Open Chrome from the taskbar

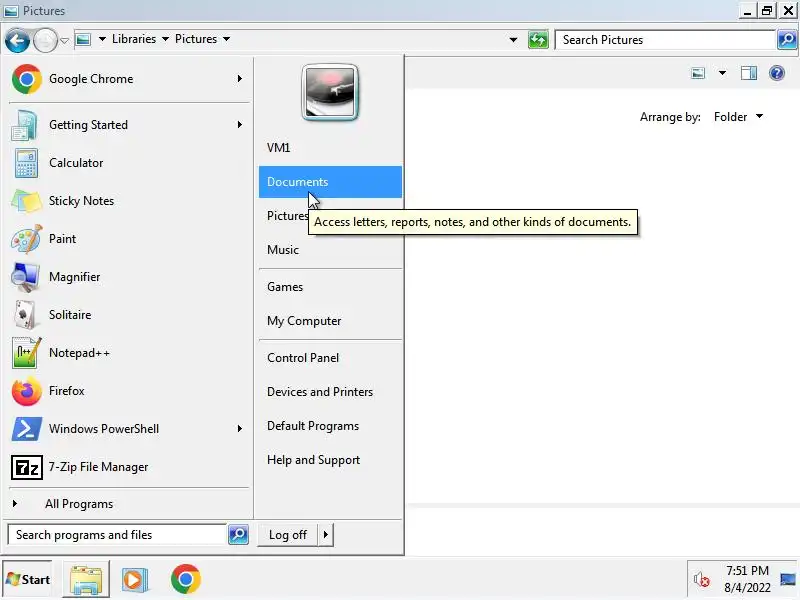coord(185,579)
